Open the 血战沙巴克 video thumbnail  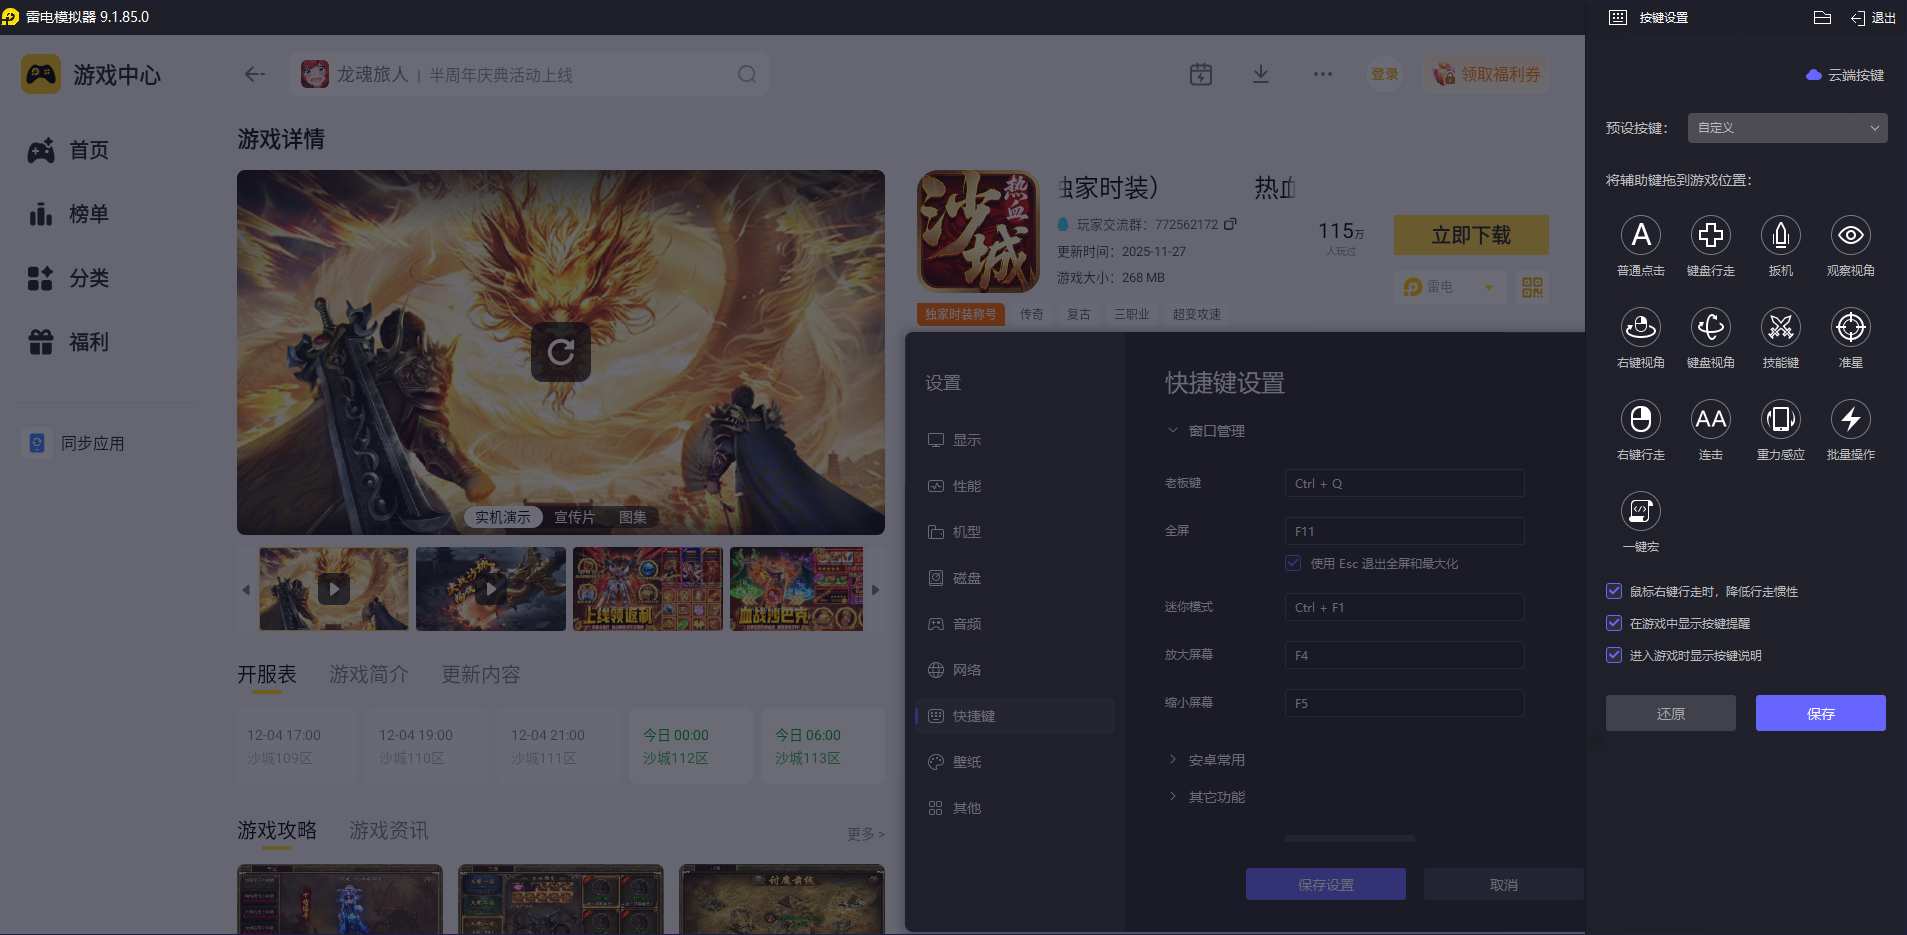point(795,589)
